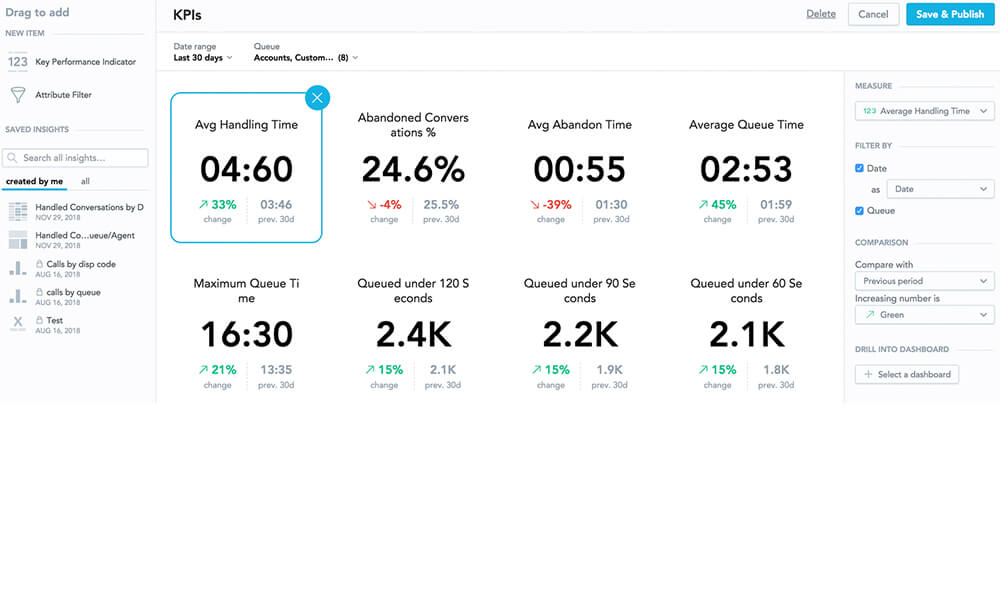Image resolution: width=1000 pixels, height=600 pixels.
Task: Click the magnifier icon in insights search
Action: coord(12,158)
